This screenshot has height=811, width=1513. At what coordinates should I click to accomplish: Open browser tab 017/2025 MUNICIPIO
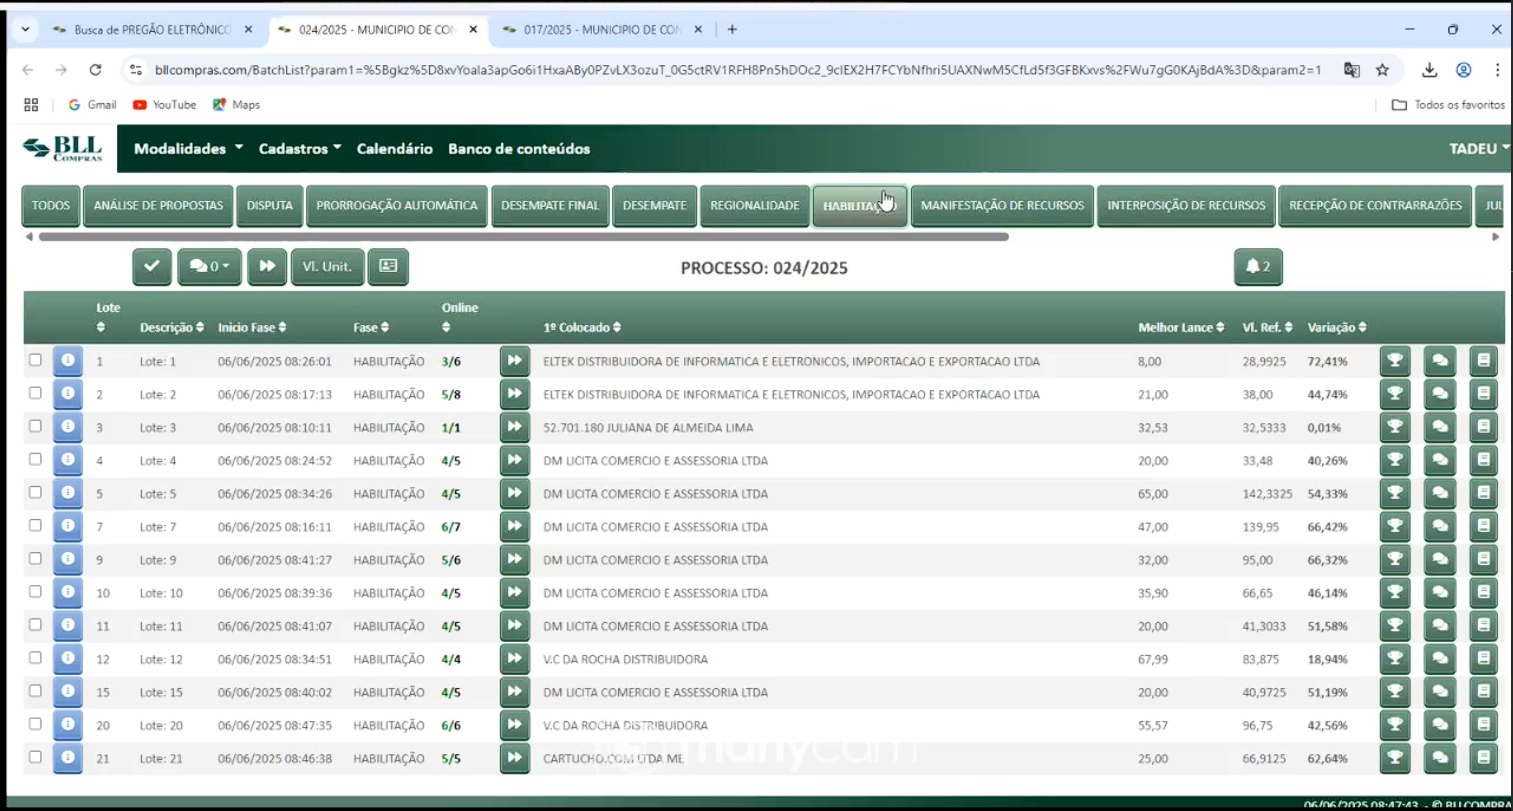[603, 30]
